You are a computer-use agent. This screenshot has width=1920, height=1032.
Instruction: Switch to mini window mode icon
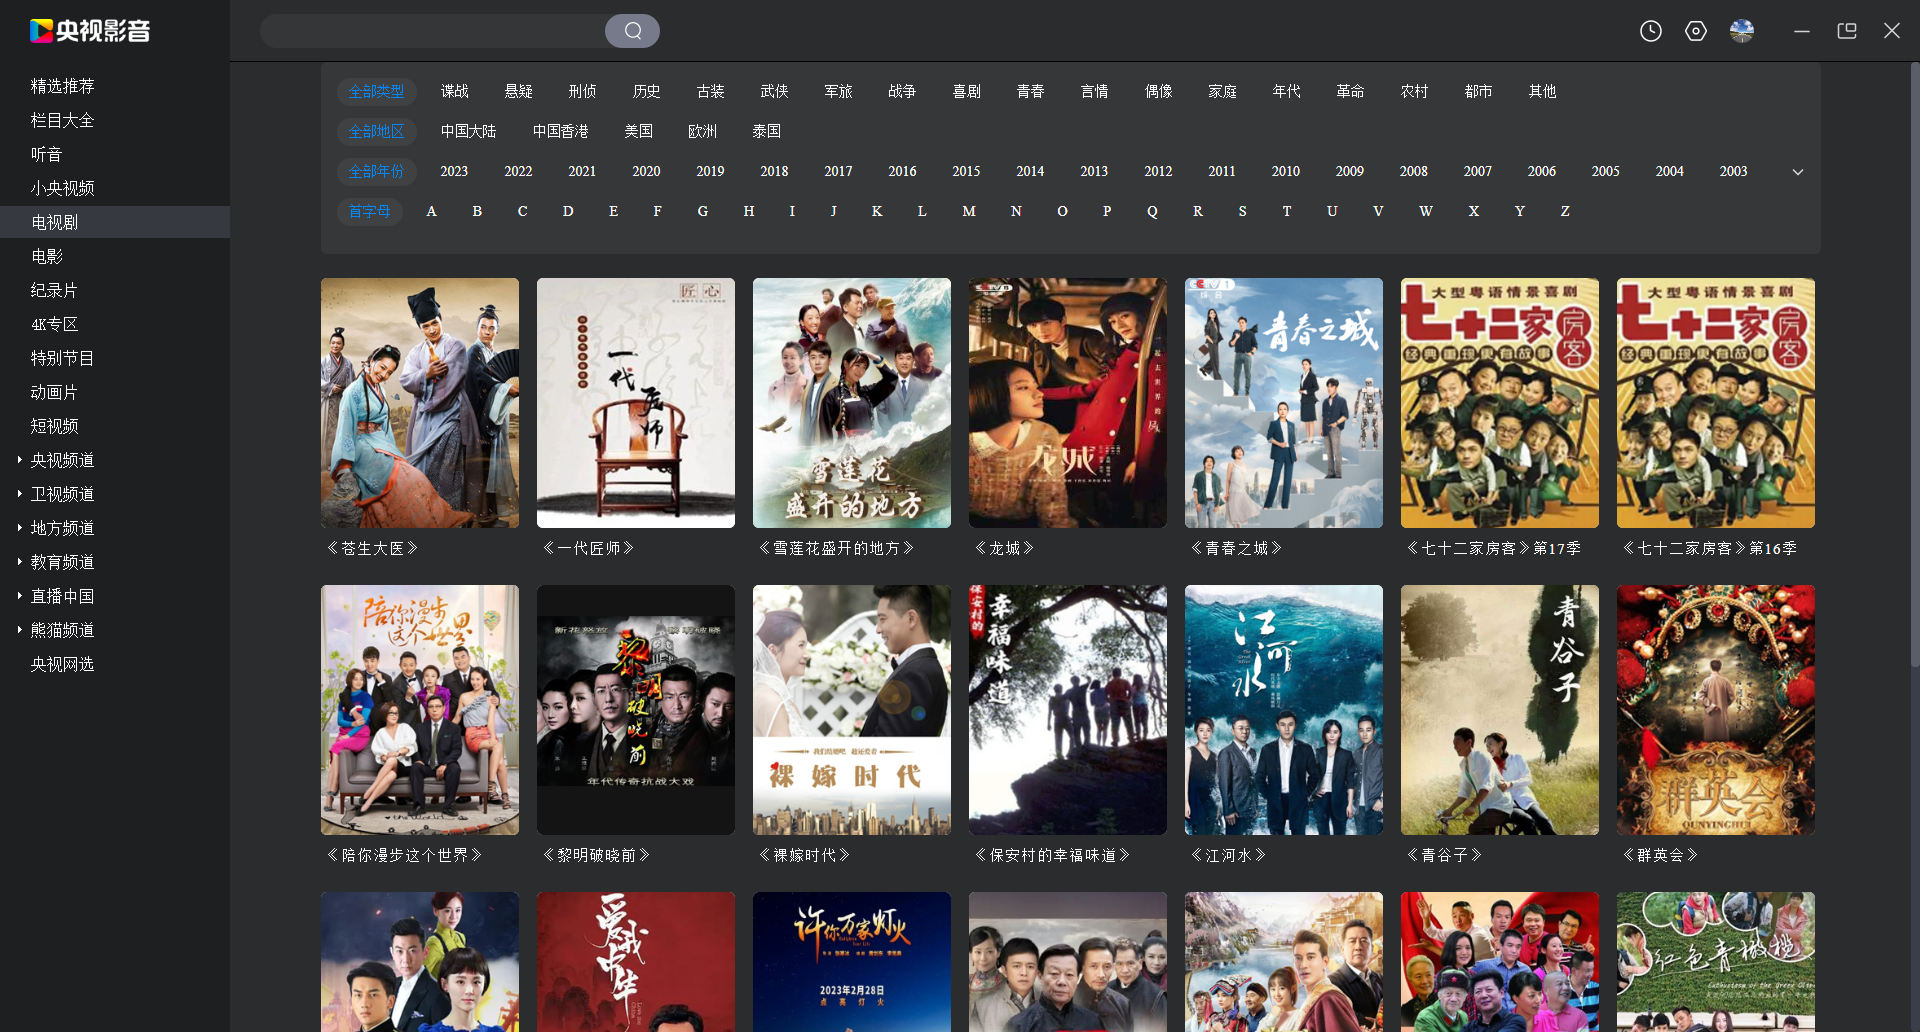[1847, 31]
